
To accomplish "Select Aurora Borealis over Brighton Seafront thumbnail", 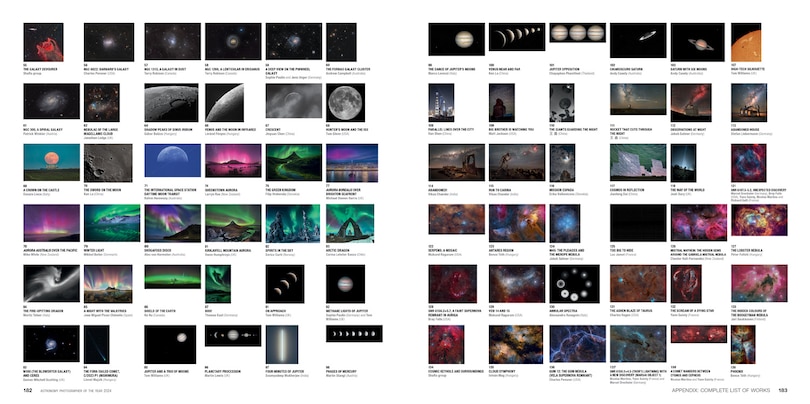I will click(352, 163).
